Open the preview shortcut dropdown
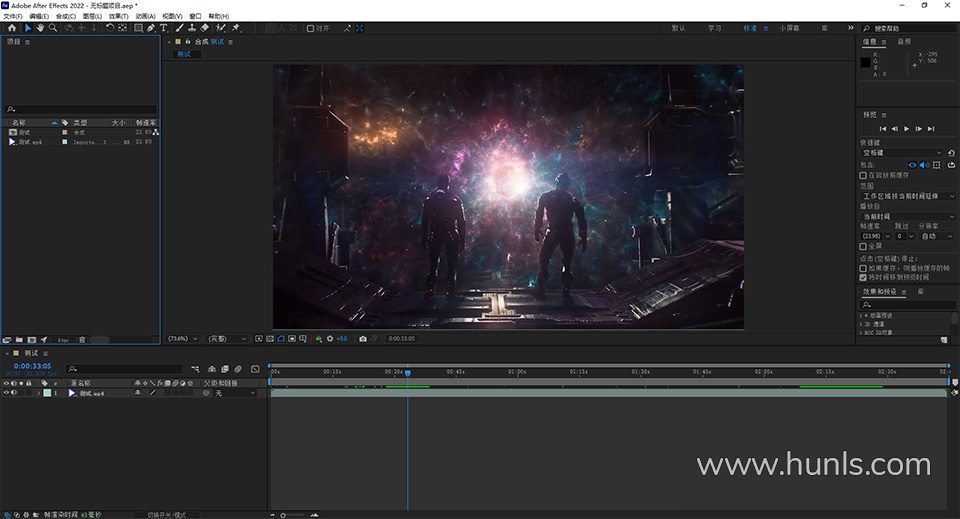This screenshot has width=960, height=519. 902,153
